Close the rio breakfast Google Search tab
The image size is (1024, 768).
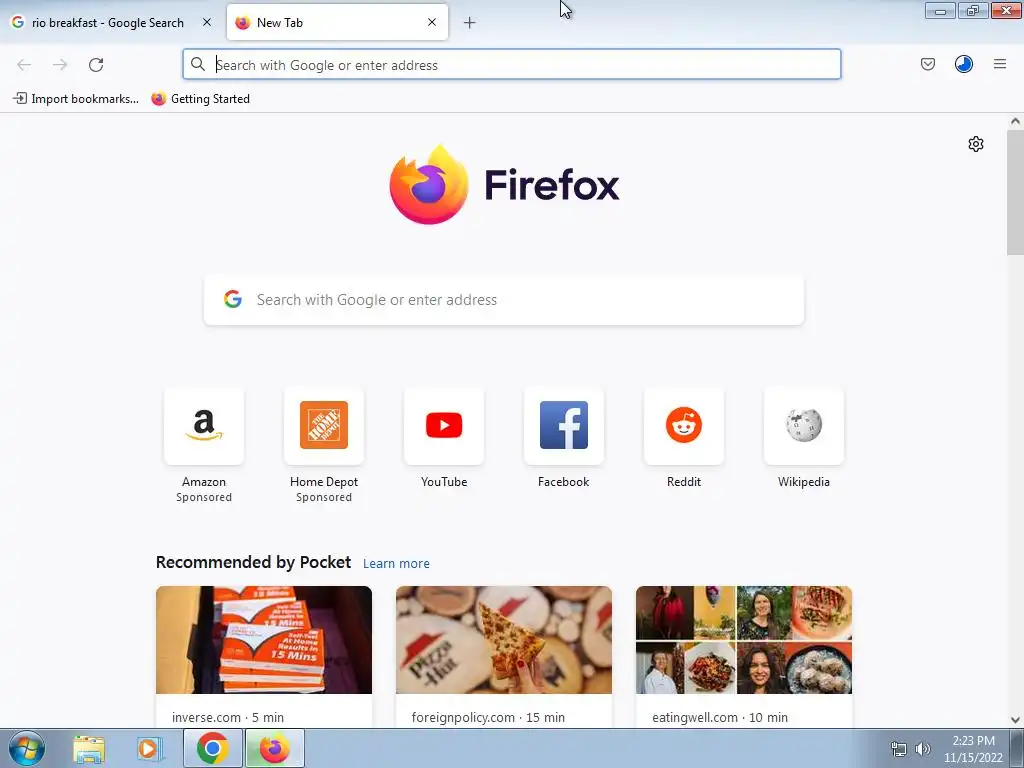[207, 22]
